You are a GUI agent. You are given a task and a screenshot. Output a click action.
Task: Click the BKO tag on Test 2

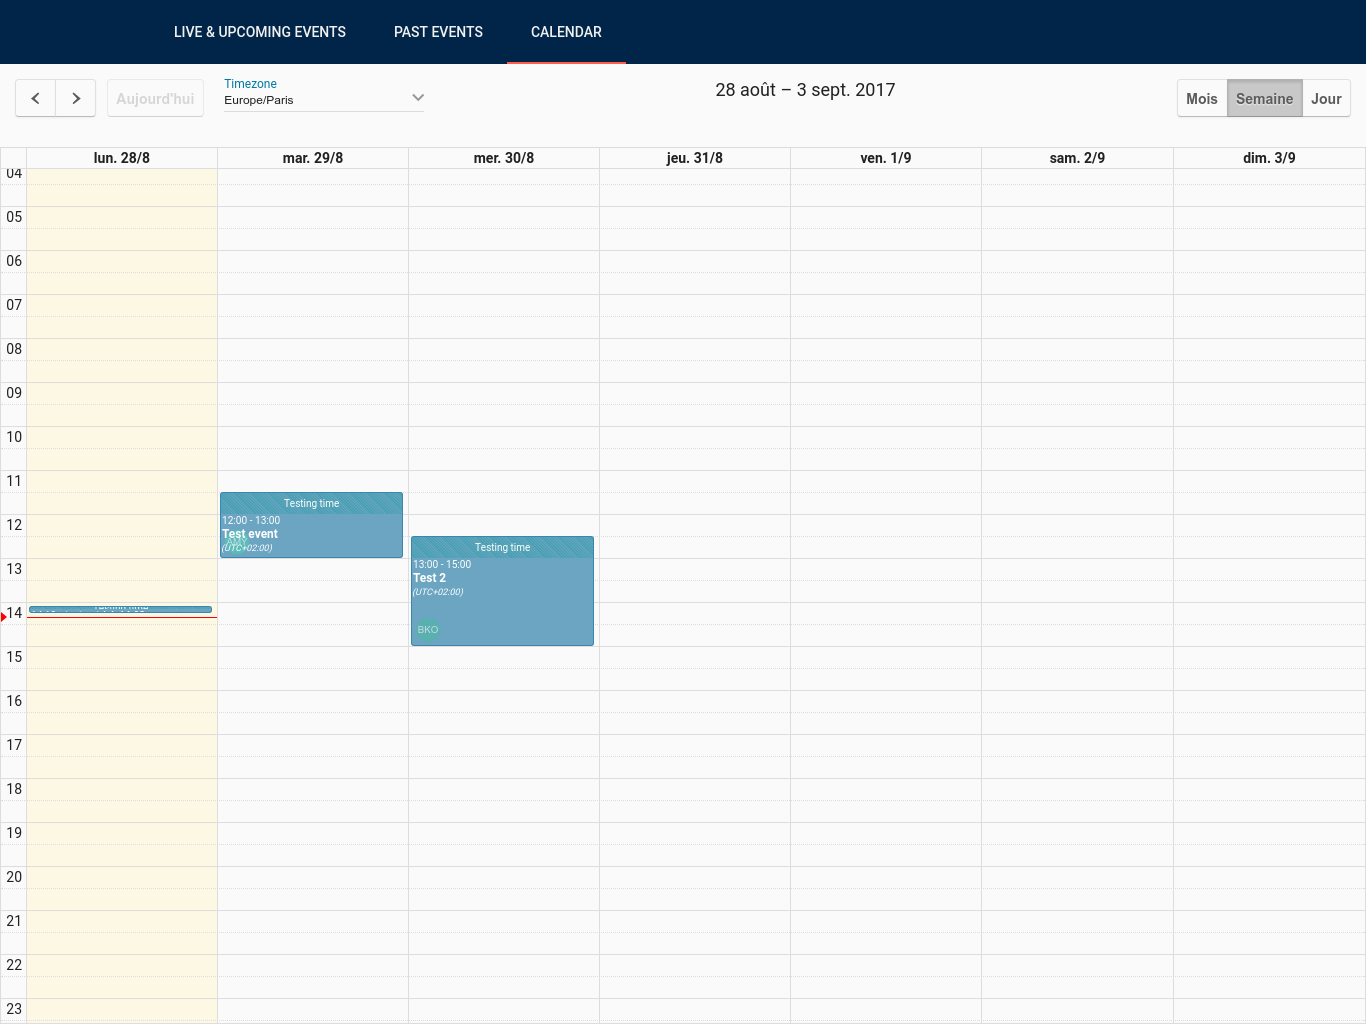coord(428,630)
